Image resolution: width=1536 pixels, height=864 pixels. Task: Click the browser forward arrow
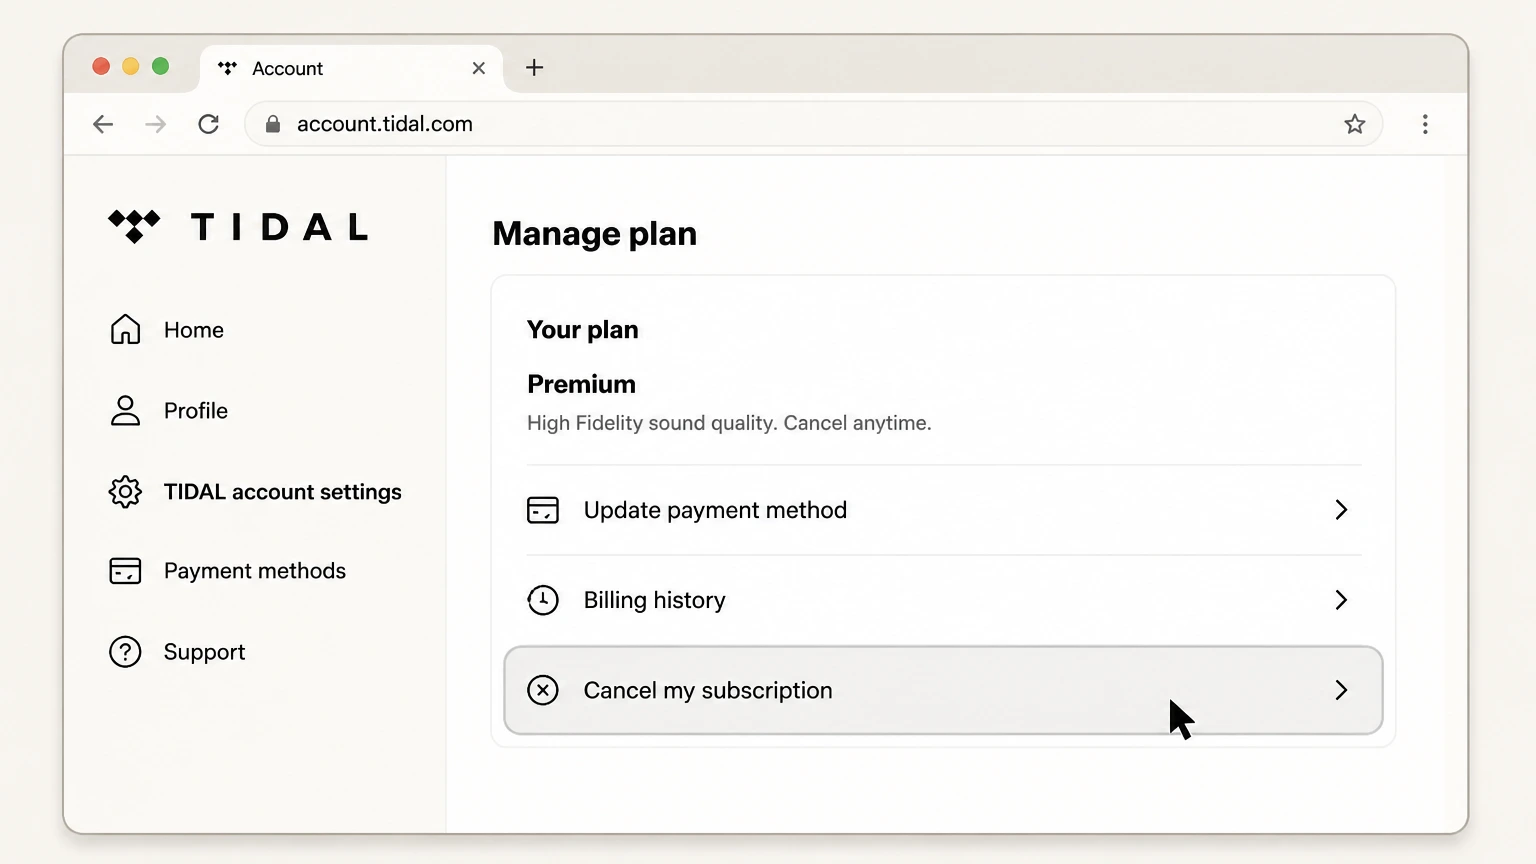(156, 124)
